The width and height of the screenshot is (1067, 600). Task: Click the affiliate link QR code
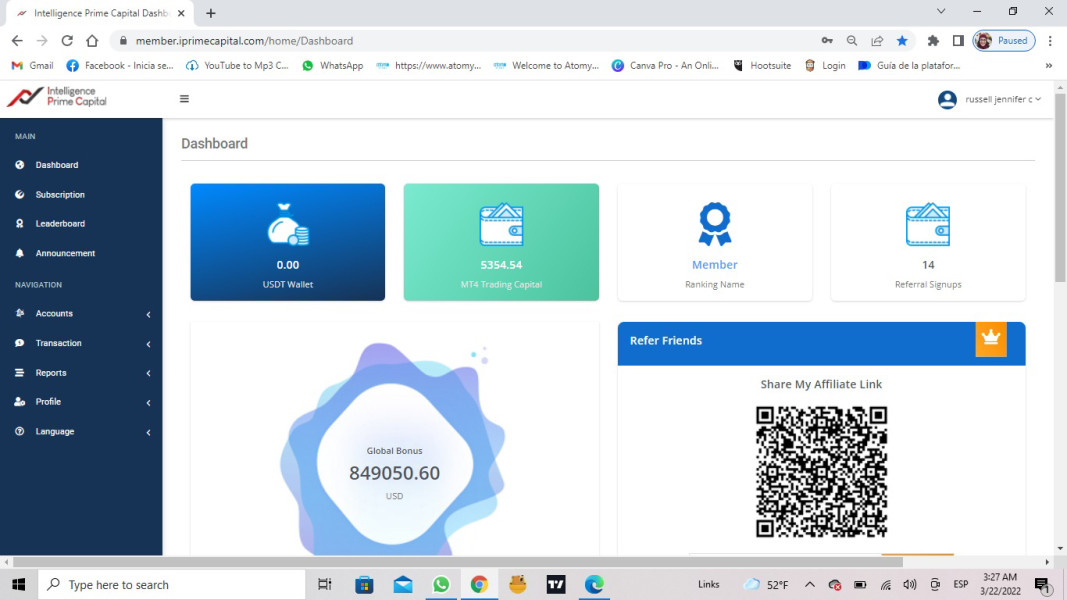click(821, 471)
